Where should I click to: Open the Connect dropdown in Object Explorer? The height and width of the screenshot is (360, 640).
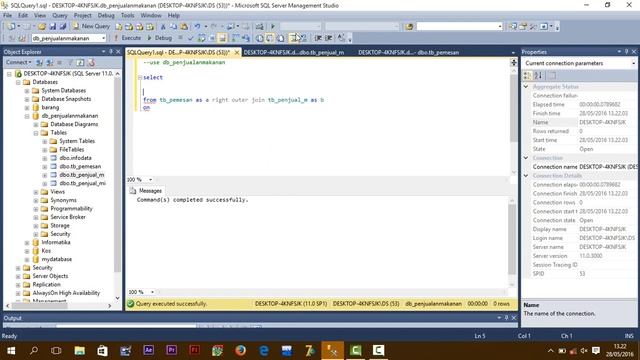pyautogui.click(x=18, y=62)
